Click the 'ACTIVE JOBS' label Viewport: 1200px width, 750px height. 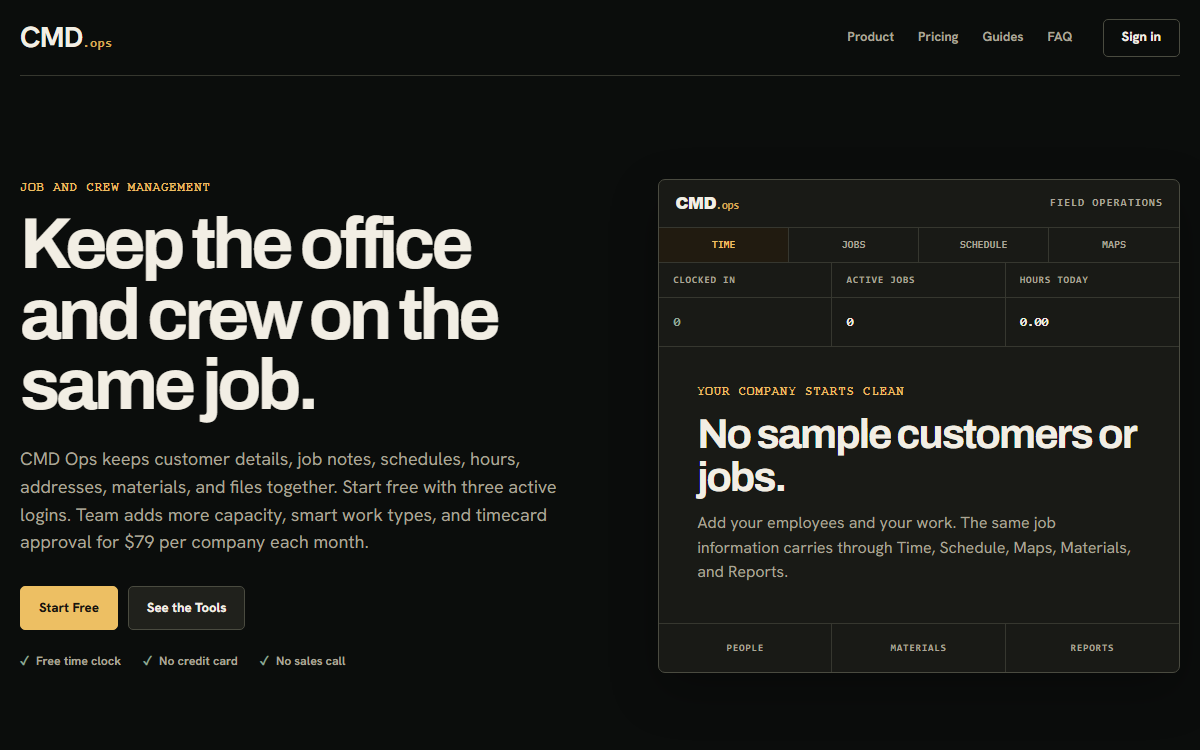(881, 280)
